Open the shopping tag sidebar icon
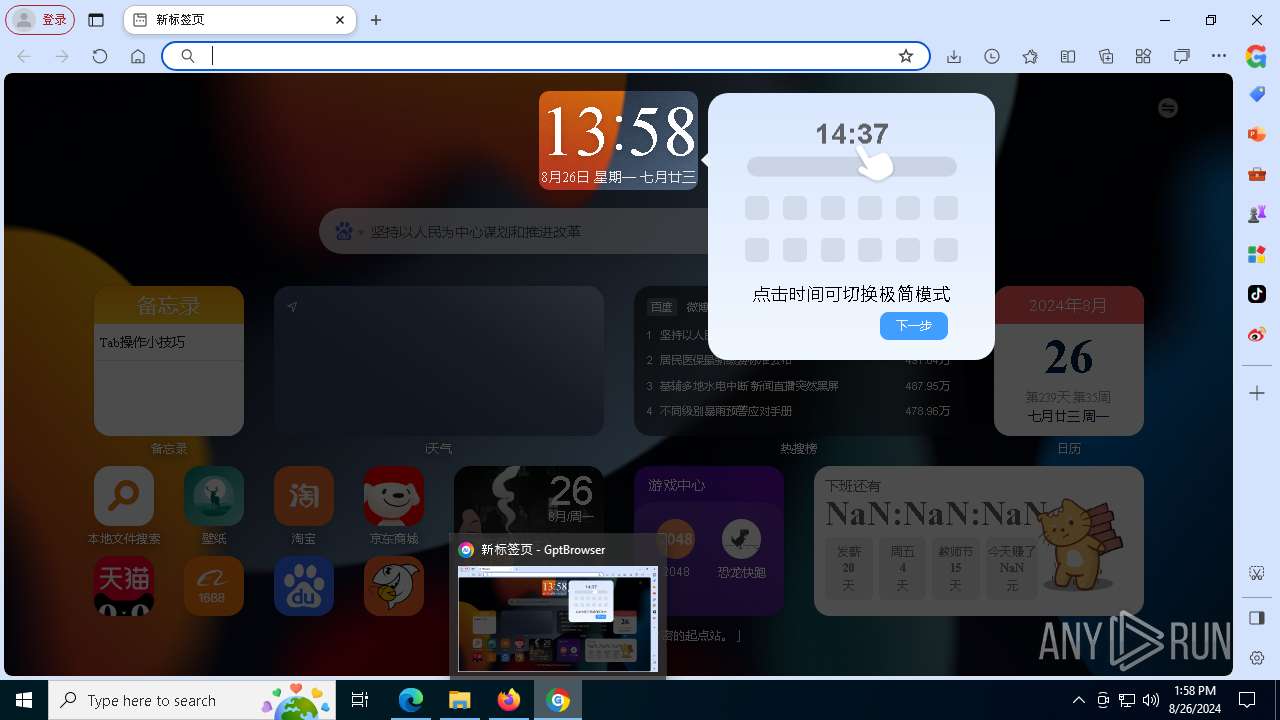The height and width of the screenshot is (720, 1280). (1257, 94)
